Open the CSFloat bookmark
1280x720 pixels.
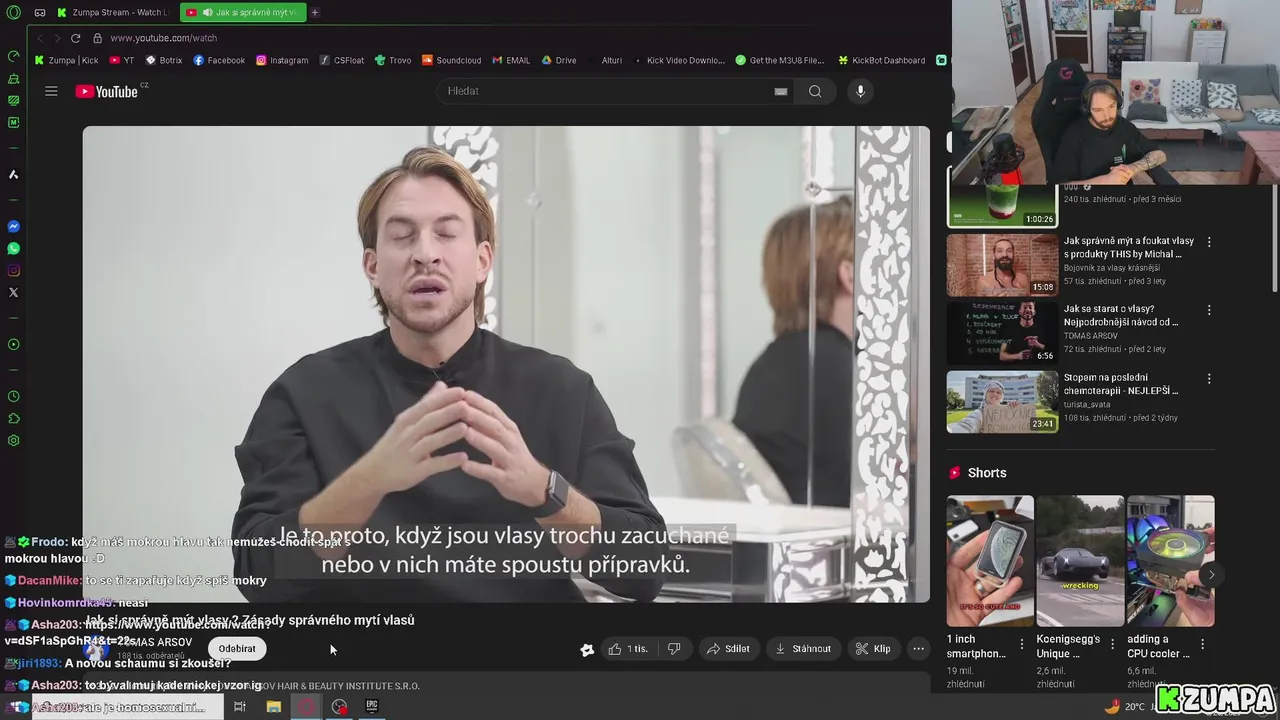(x=342, y=60)
